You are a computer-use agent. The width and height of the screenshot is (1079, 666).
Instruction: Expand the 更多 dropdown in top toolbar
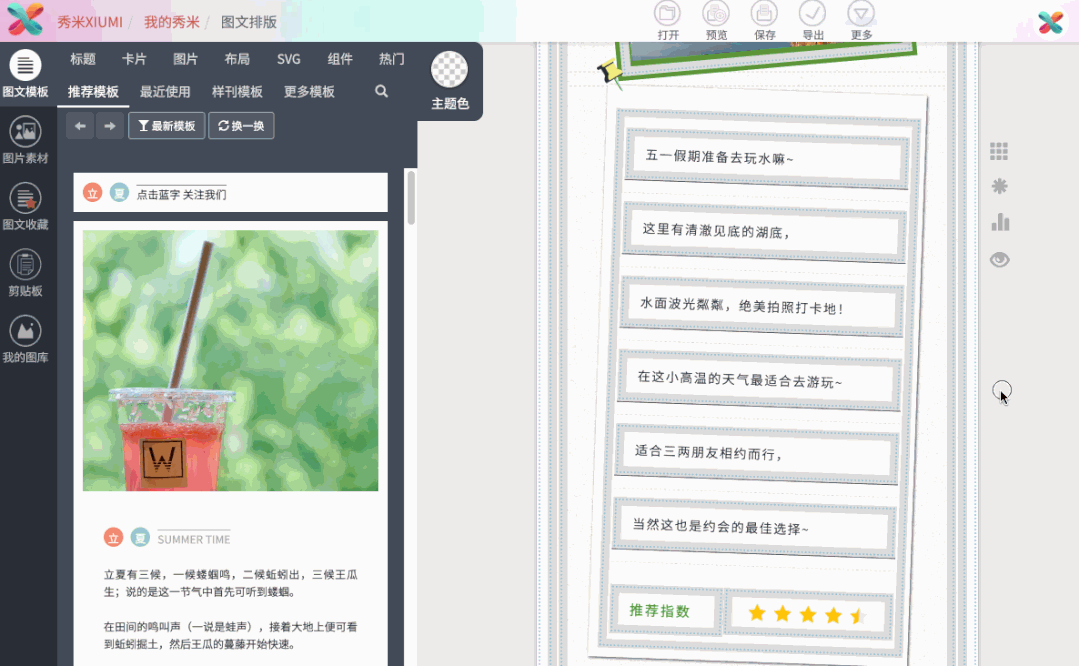861,21
